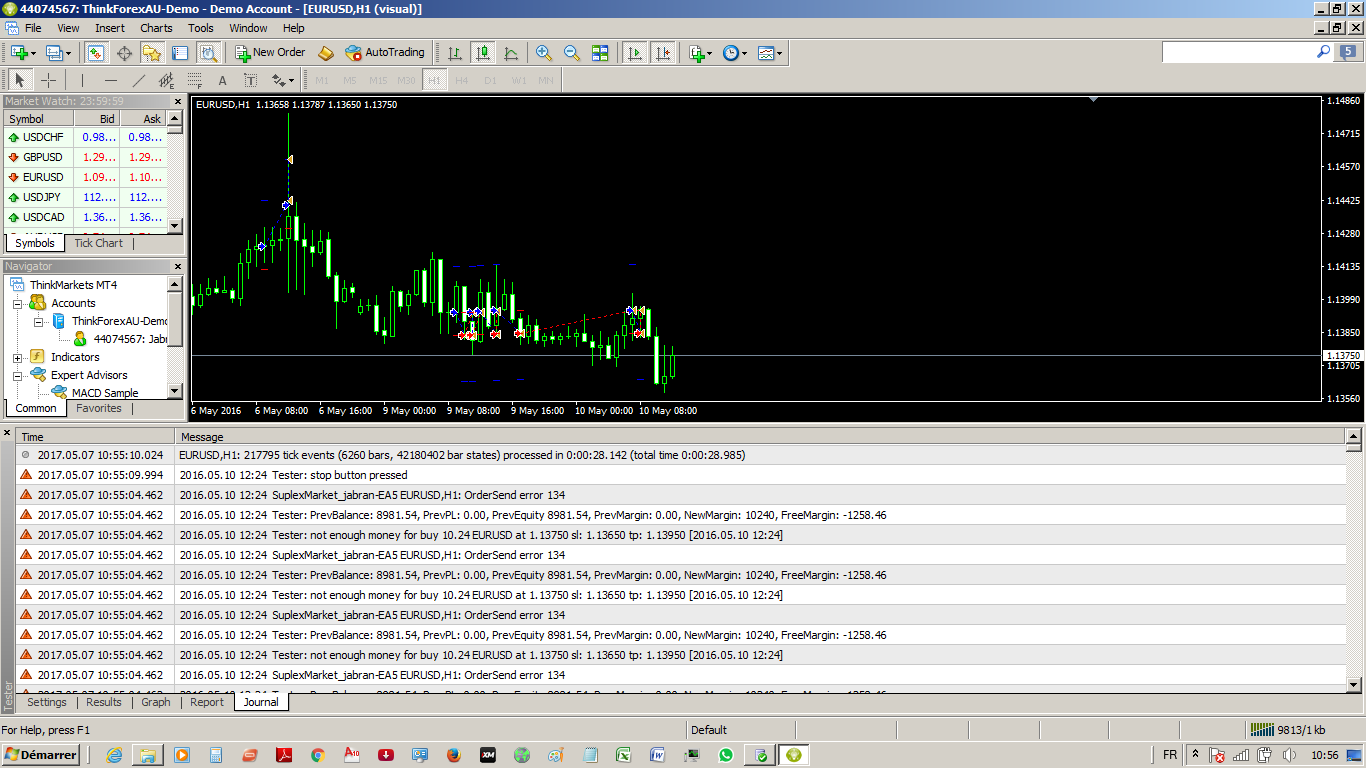1366x768 pixels.
Task: Switch to the tester Graph tab
Action: tap(156, 702)
